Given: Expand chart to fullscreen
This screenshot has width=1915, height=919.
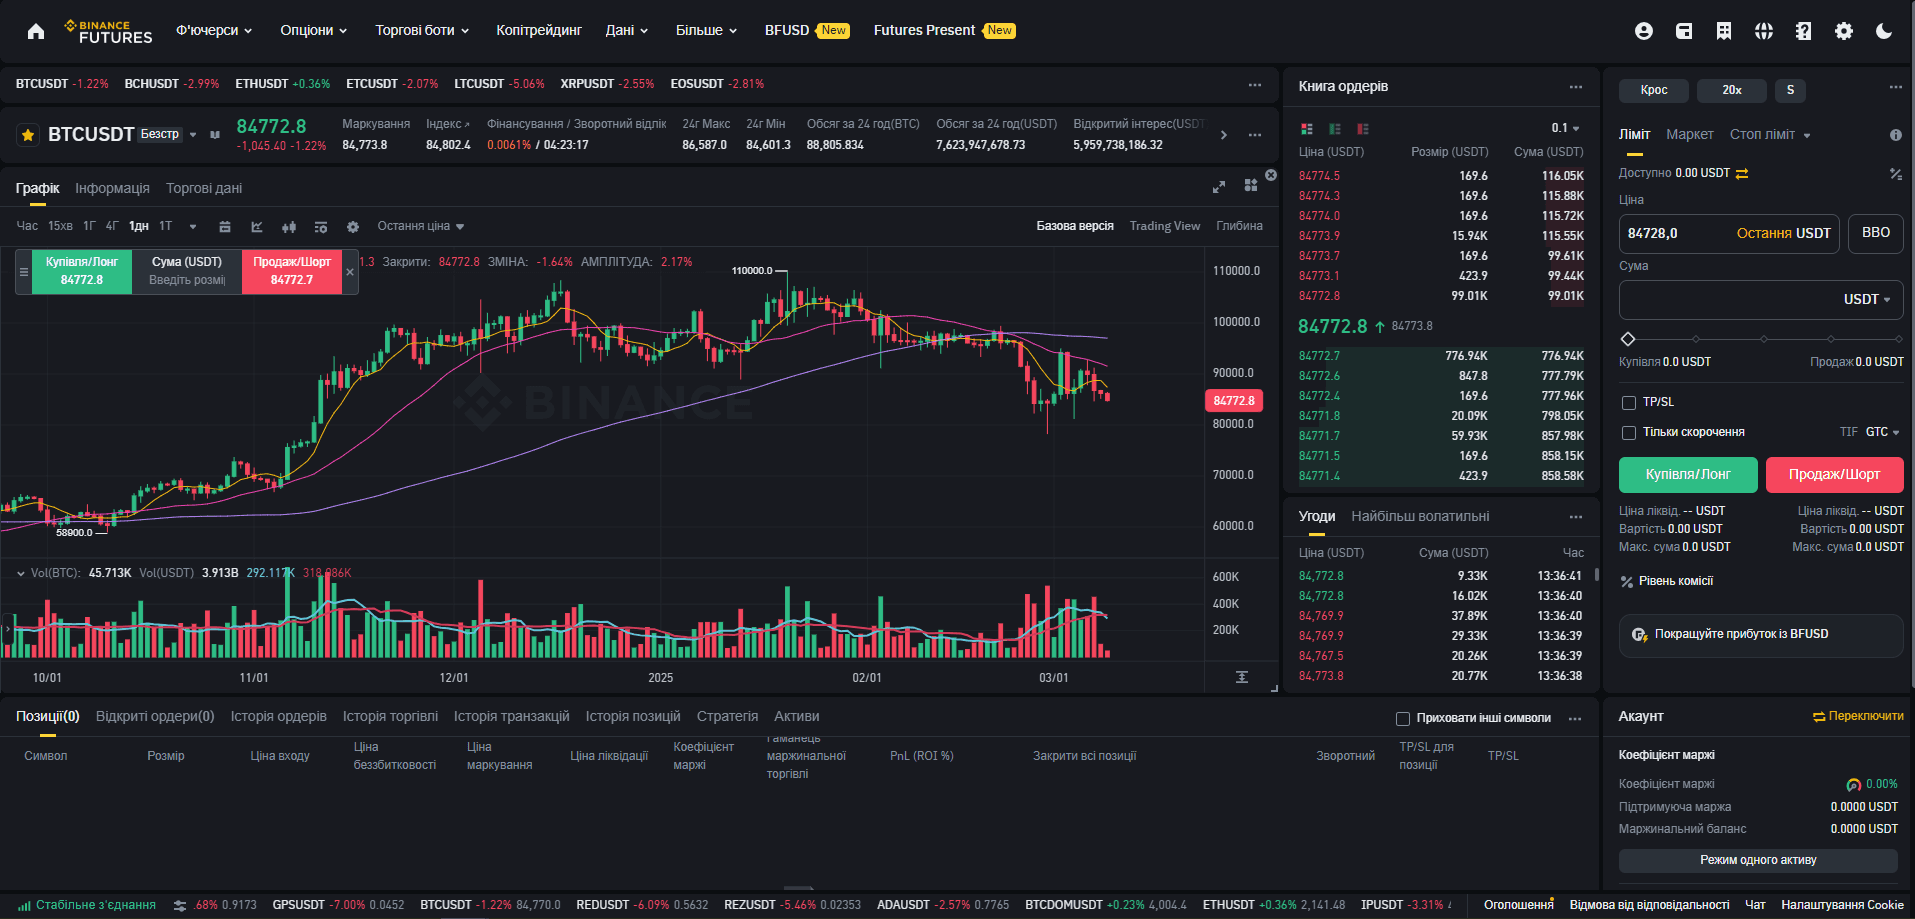Looking at the screenshot, I should coord(1219,187).
